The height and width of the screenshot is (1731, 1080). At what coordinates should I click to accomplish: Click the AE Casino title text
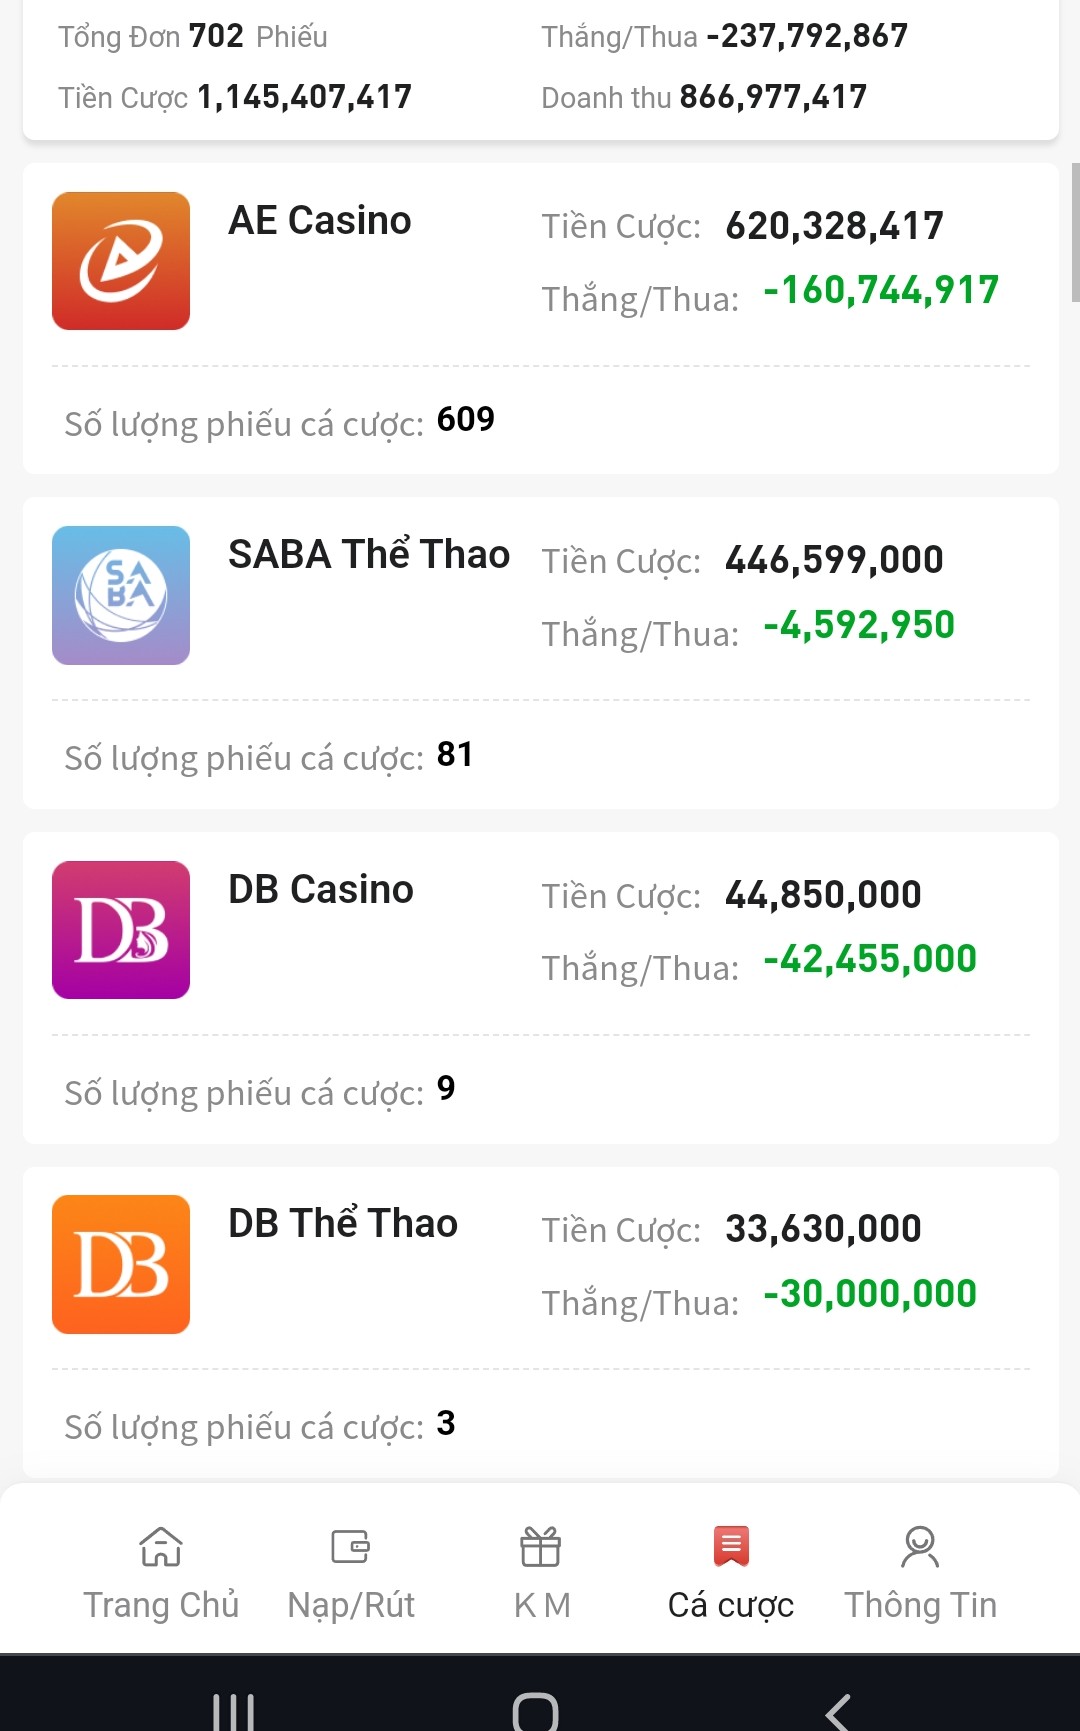coord(320,221)
